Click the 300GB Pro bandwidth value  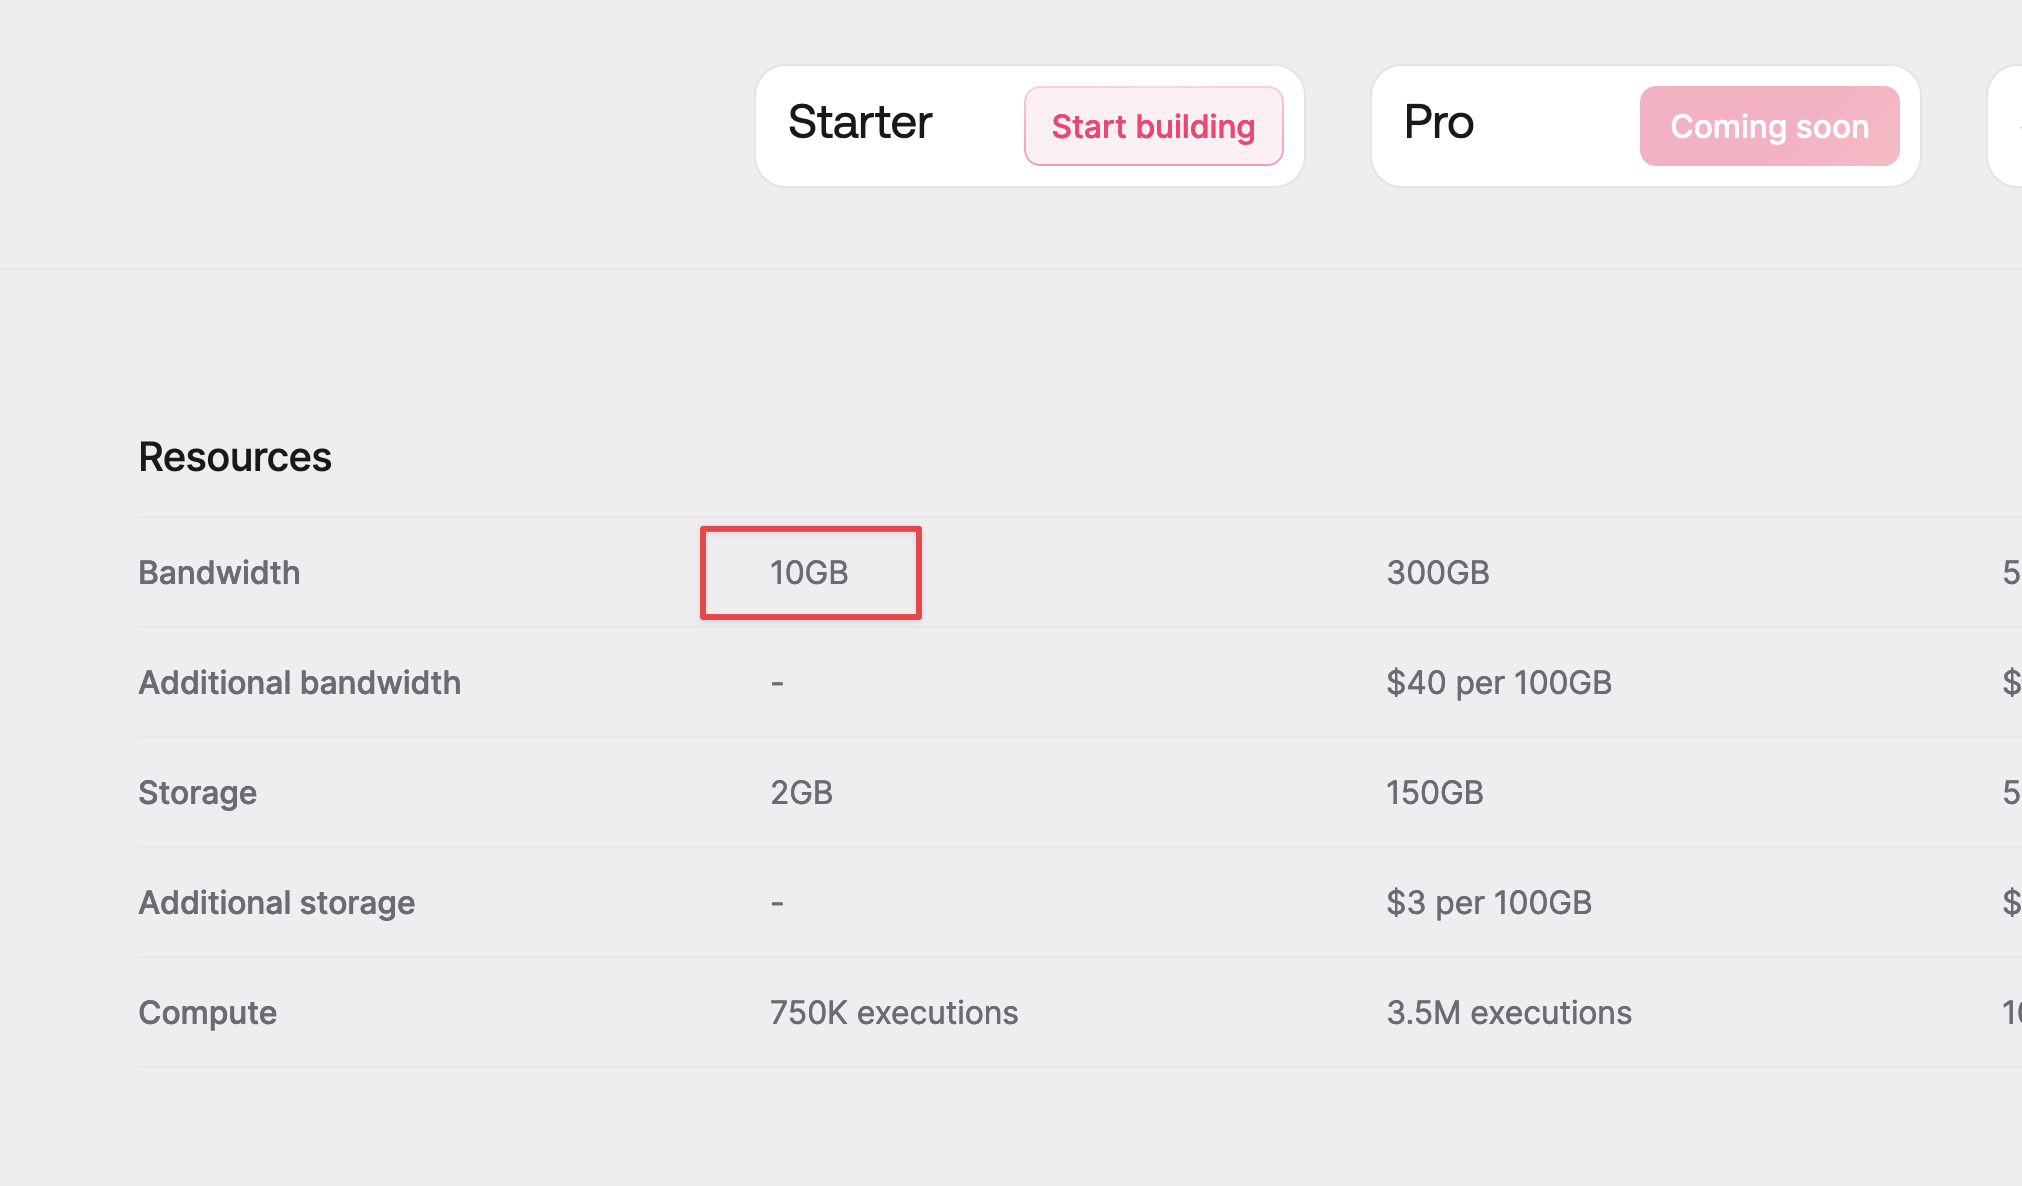click(1438, 572)
